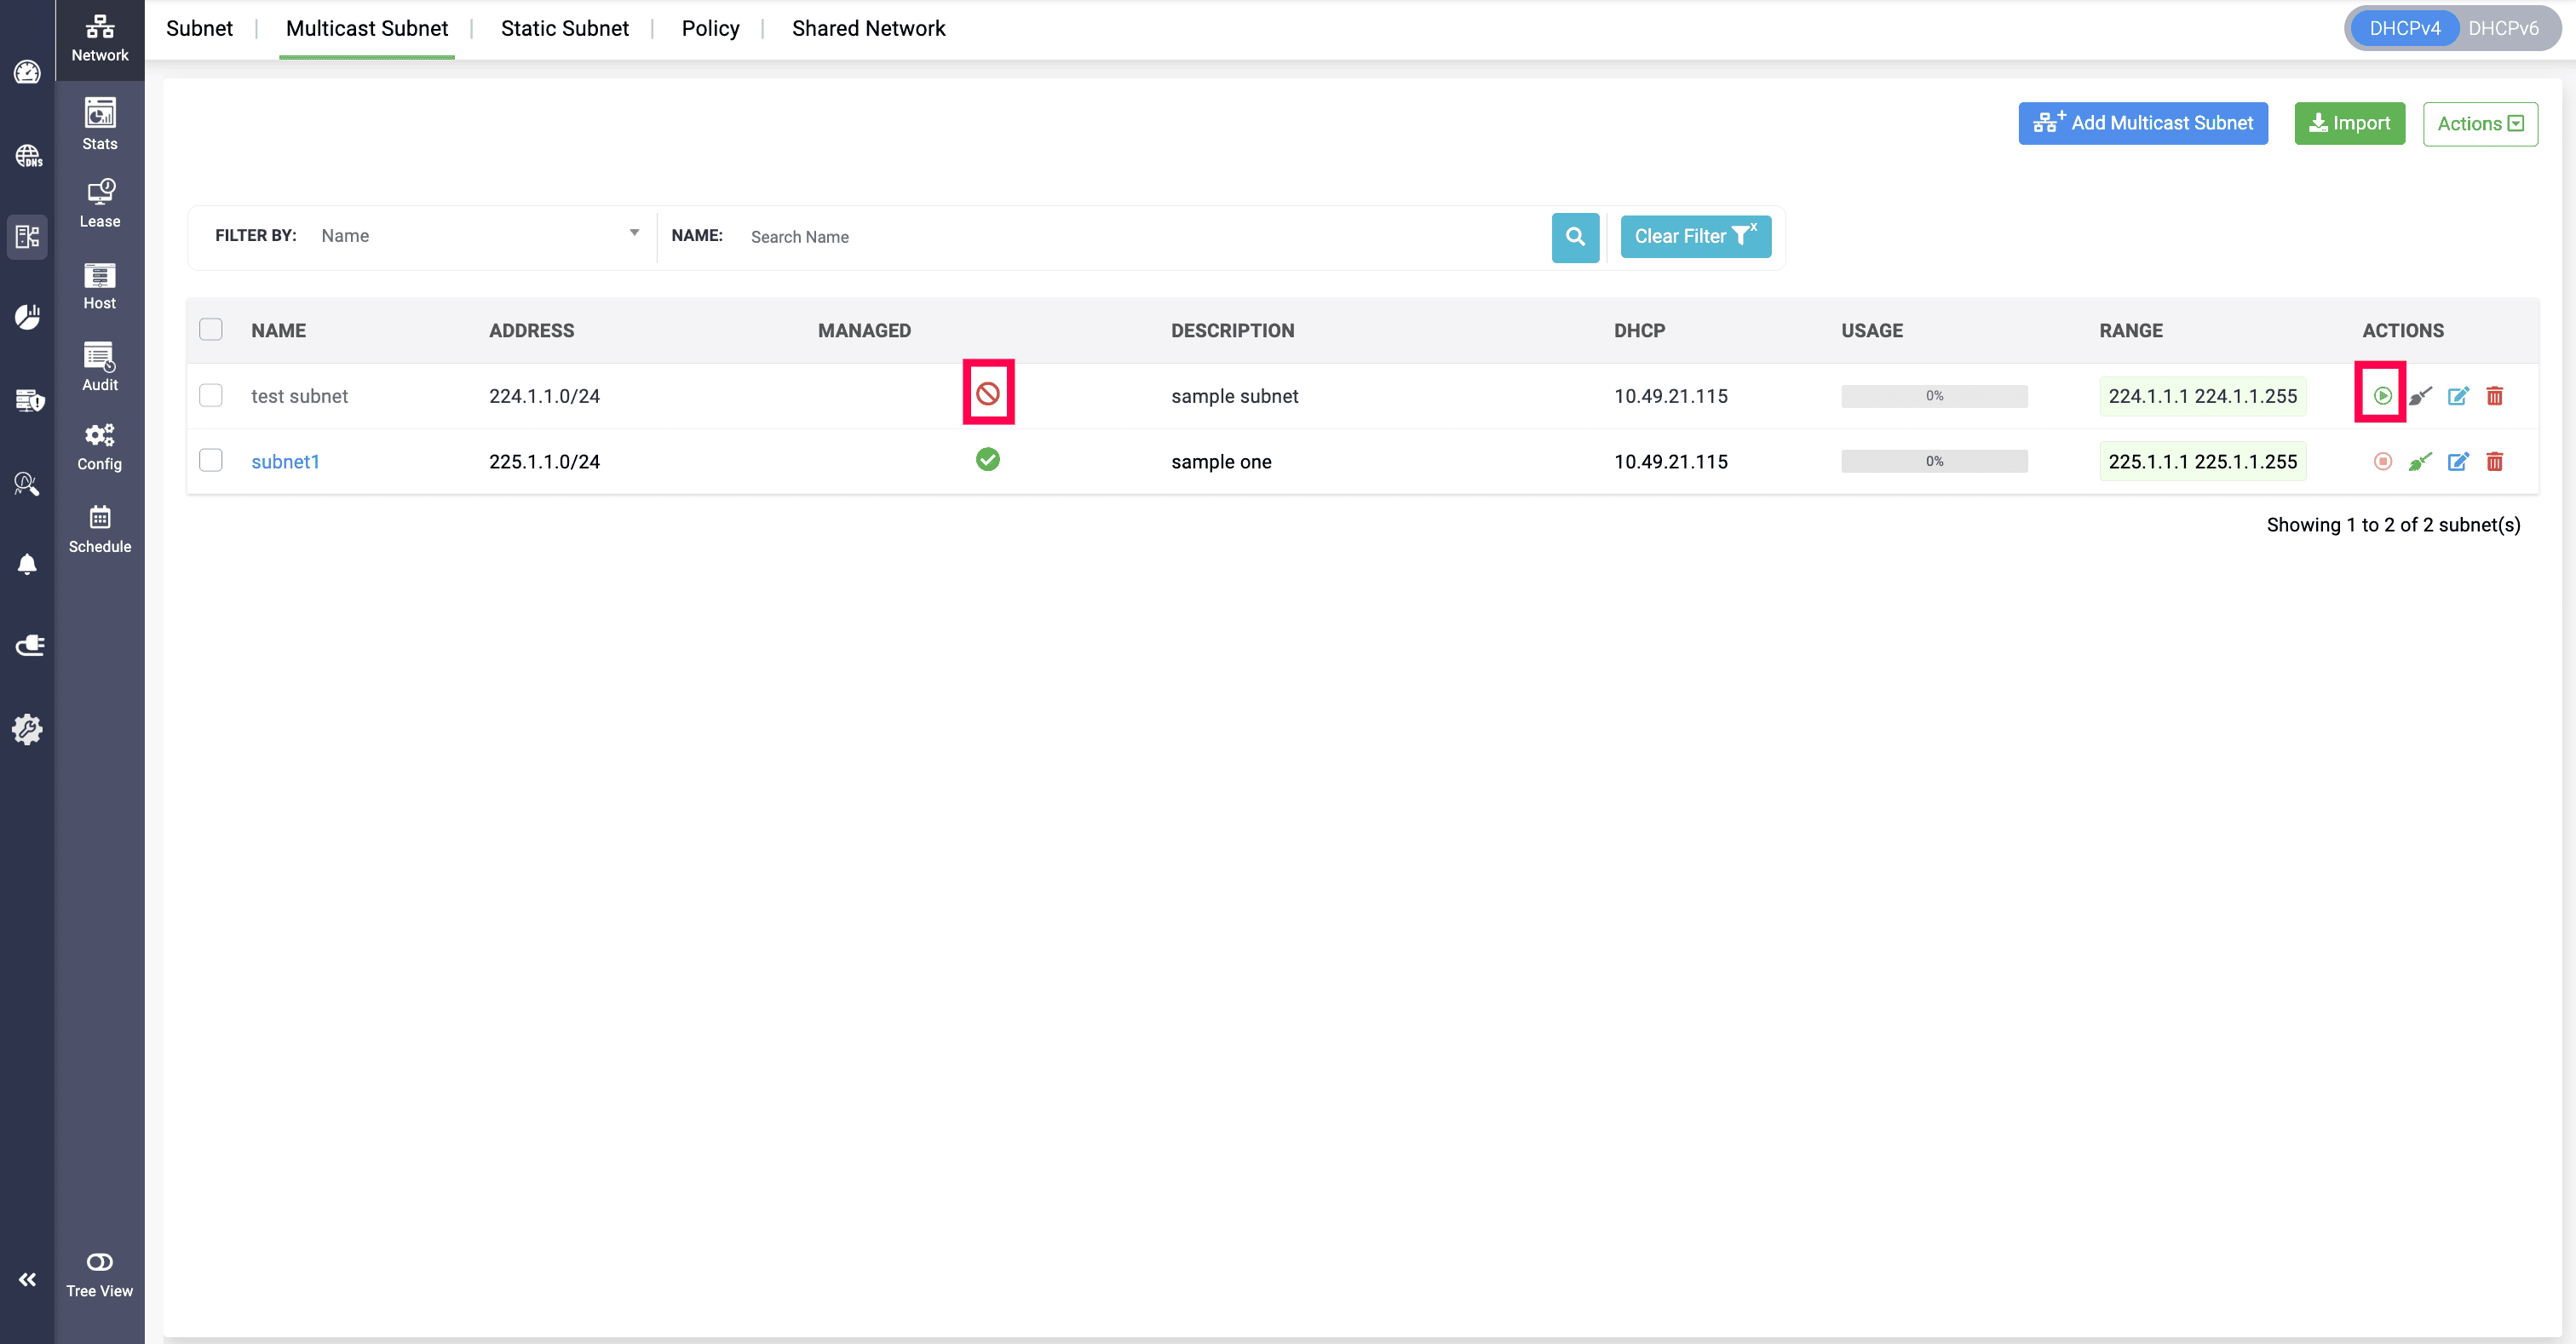Image resolution: width=2576 pixels, height=1344 pixels.
Task: Expand the Filter By Name dropdown
Action: [480, 236]
